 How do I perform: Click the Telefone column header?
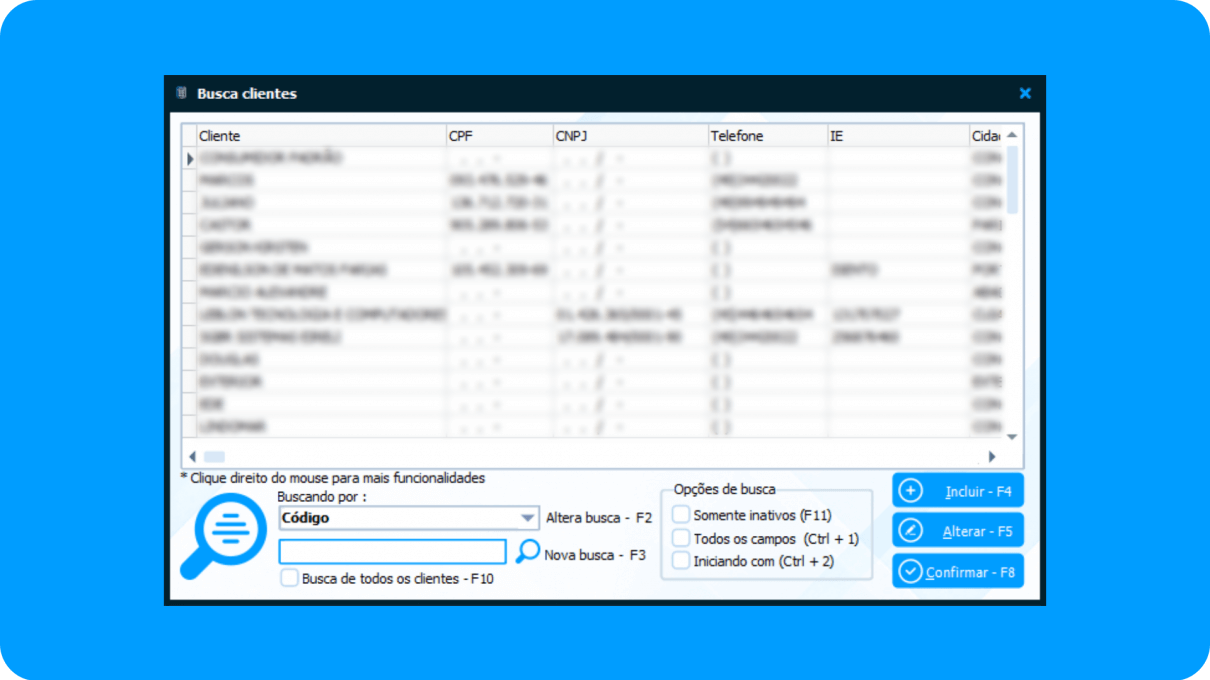(x=766, y=136)
